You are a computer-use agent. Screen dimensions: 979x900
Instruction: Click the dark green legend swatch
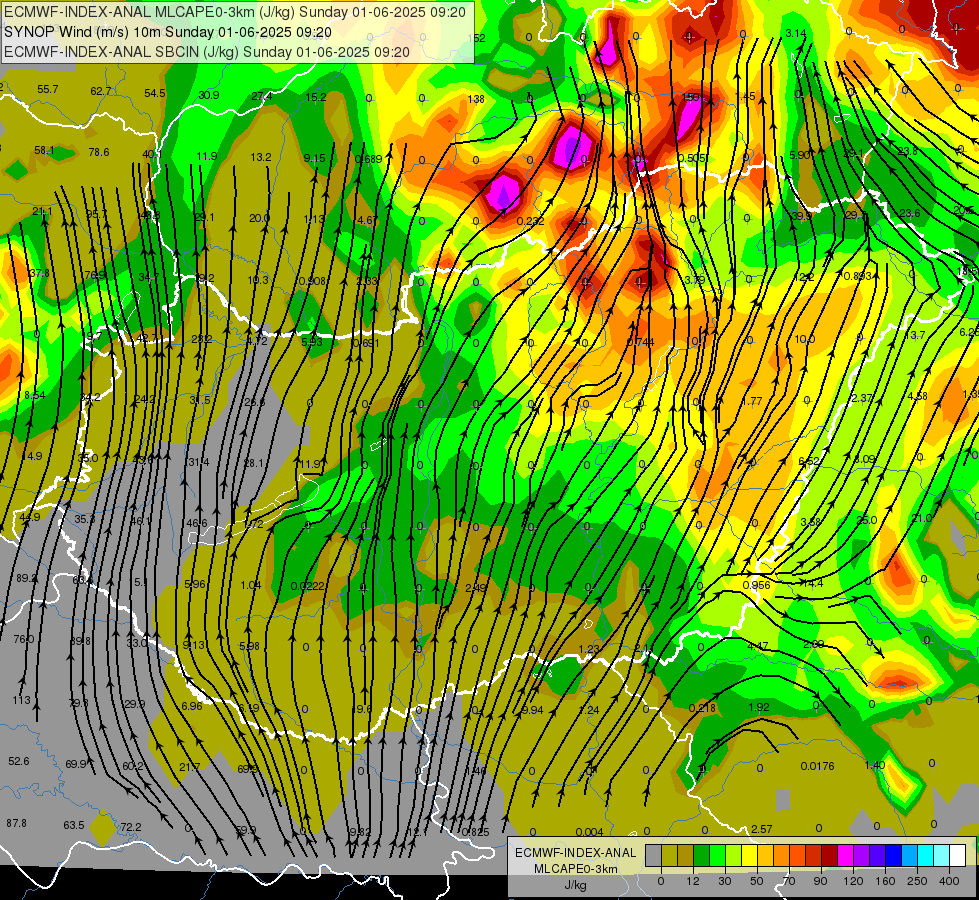click(701, 856)
